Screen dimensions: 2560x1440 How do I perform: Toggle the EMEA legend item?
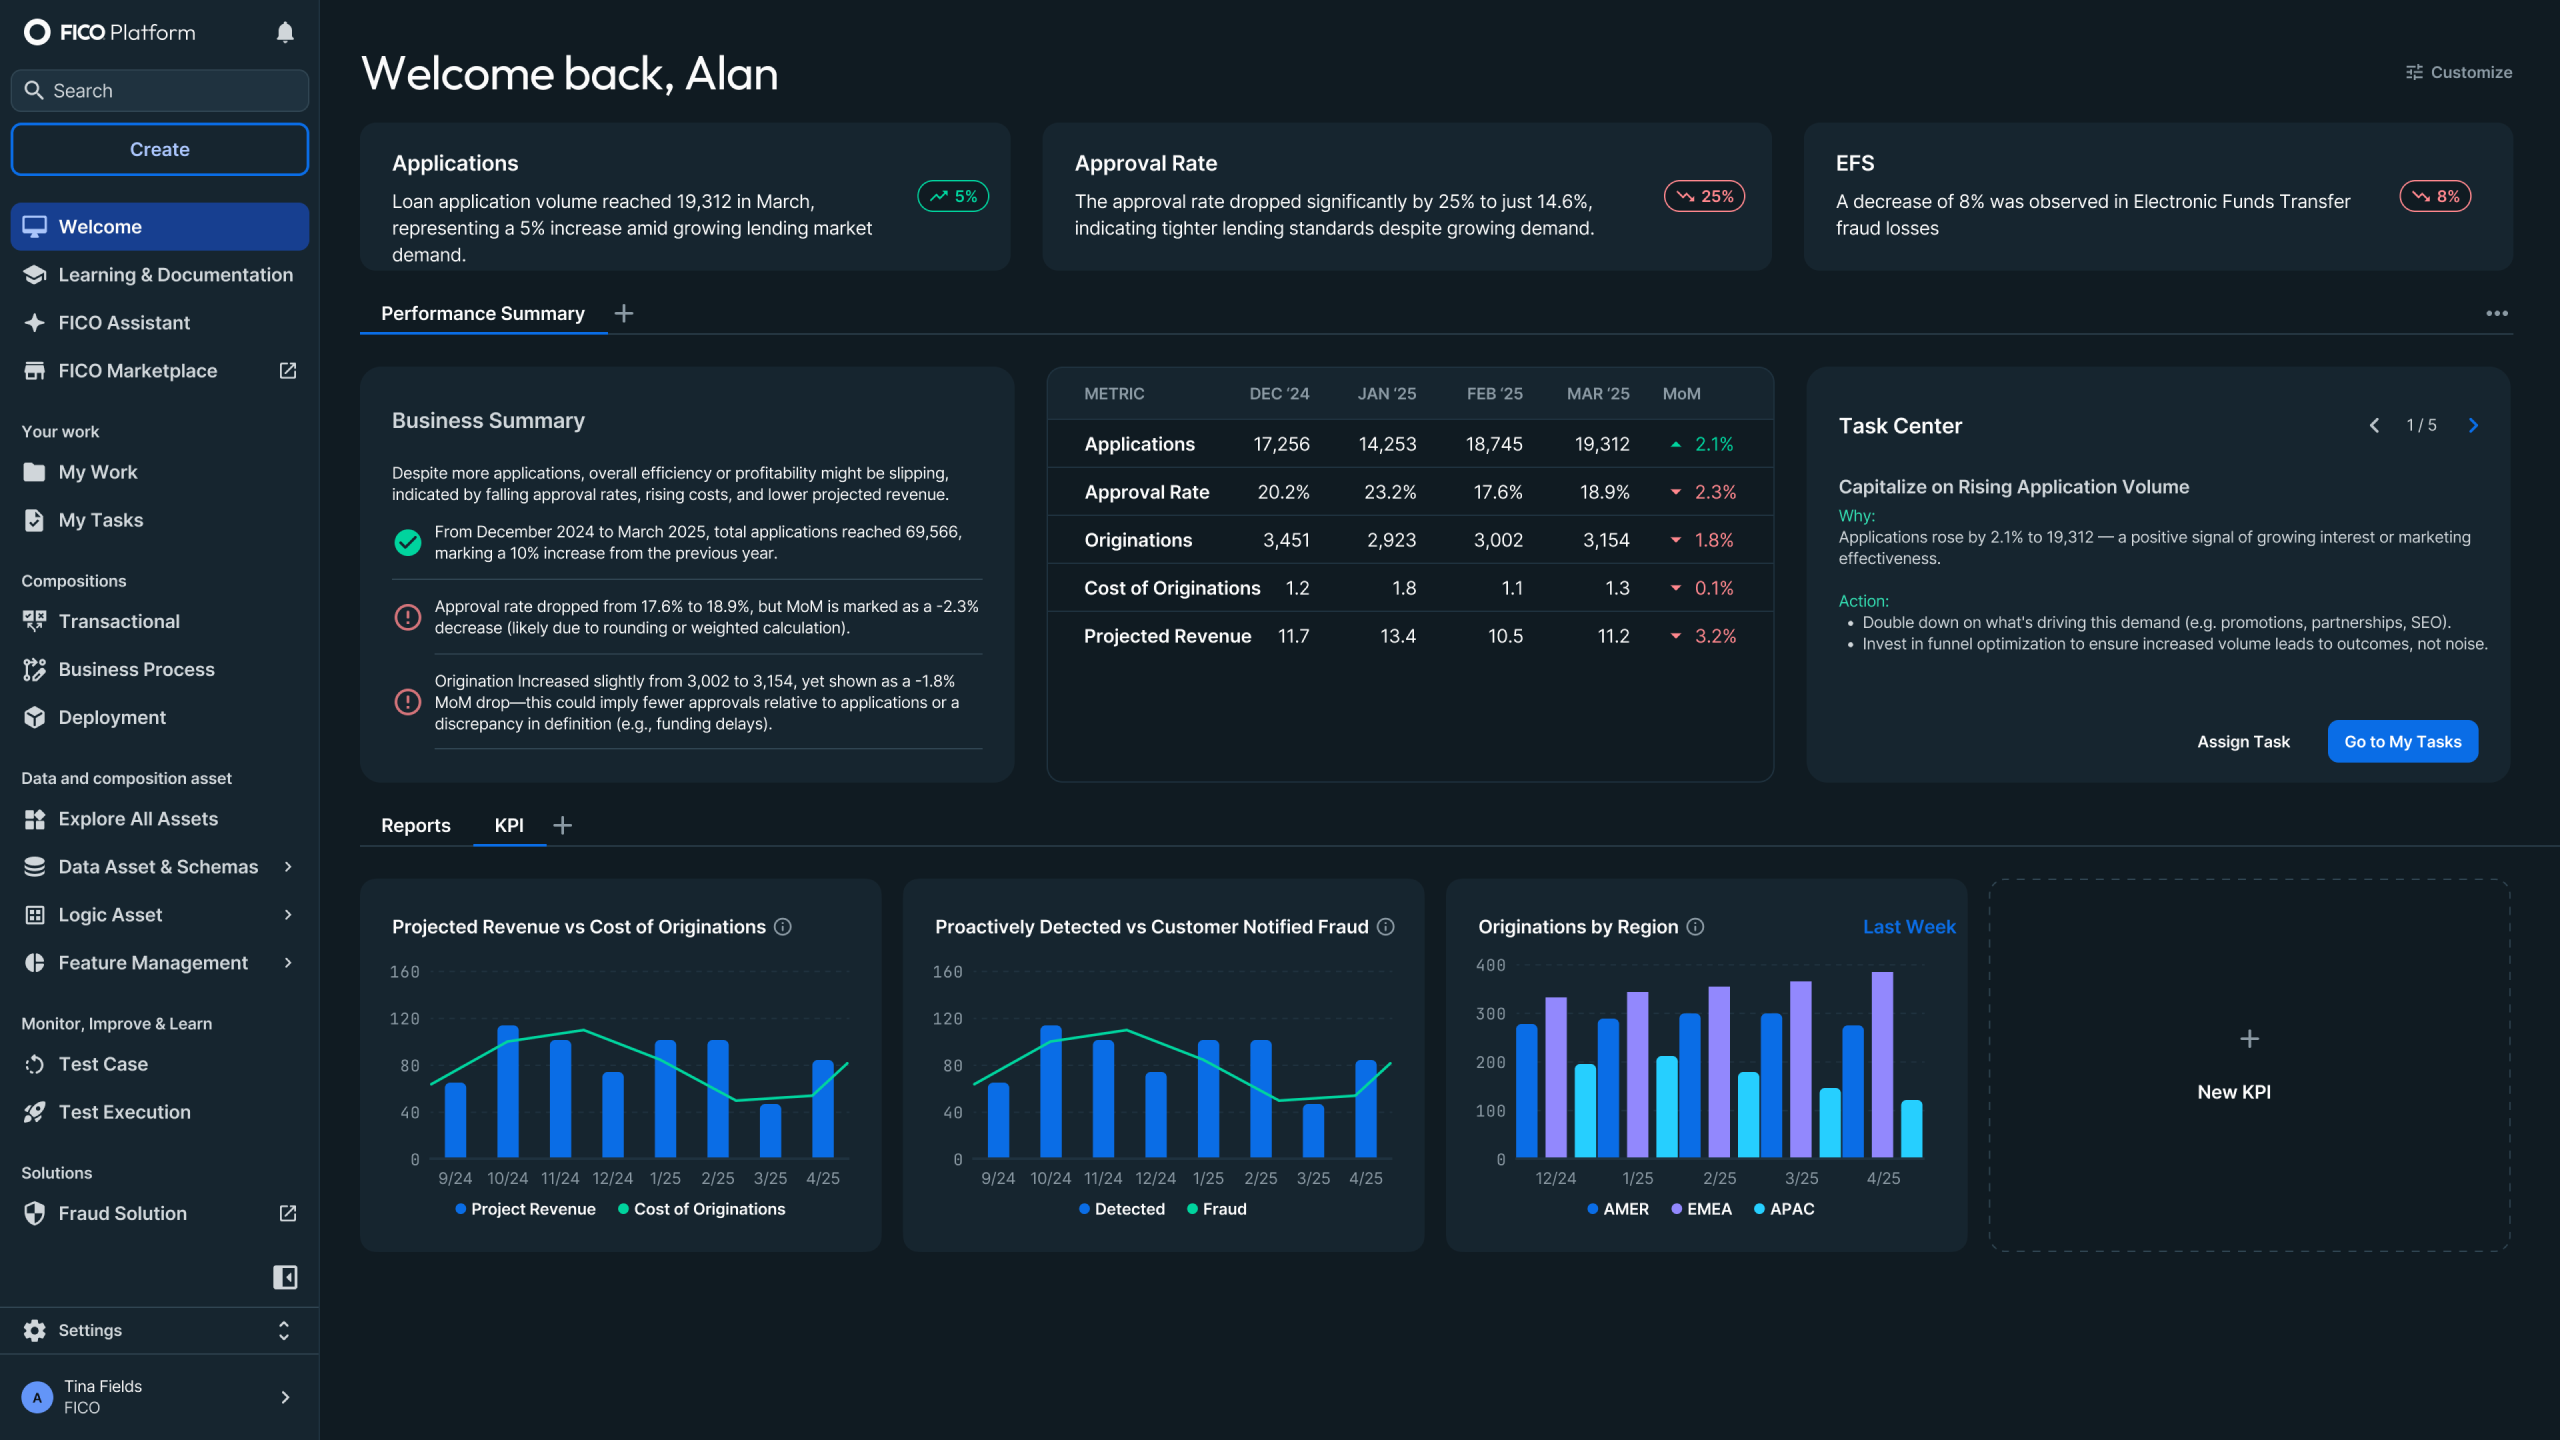(1701, 1209)
